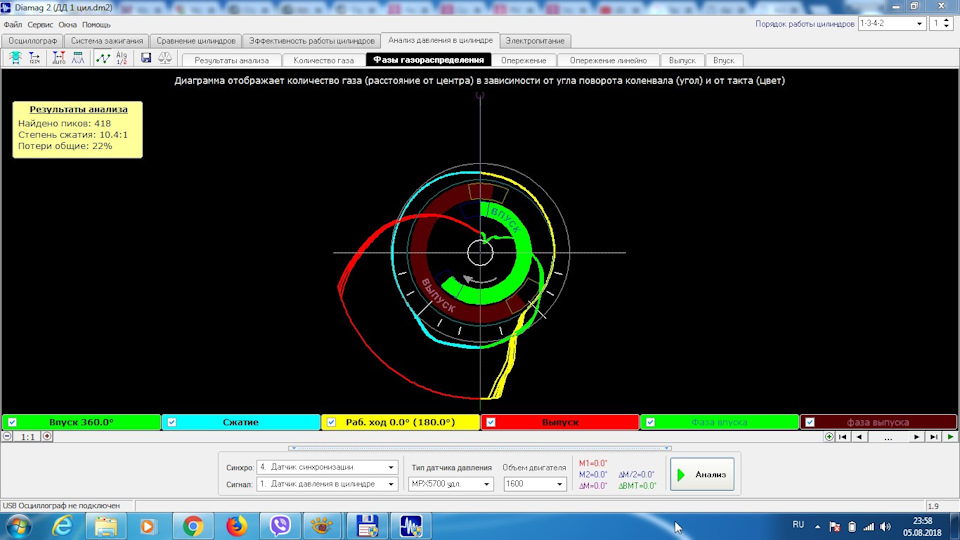Open the Сервис menu

point(40,25)
